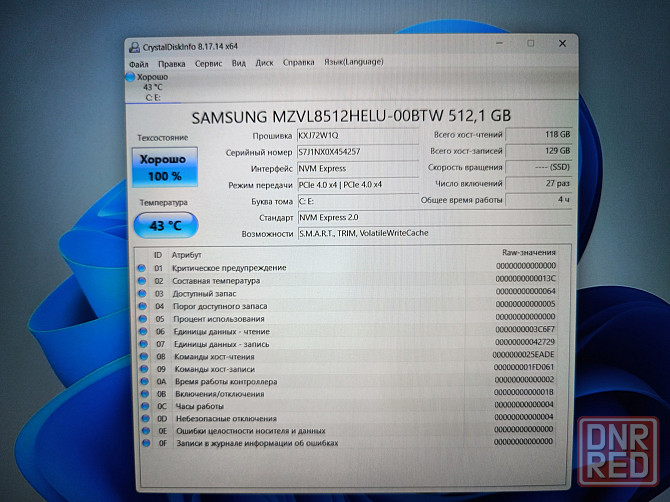The width and height of the screenshot is (670, 502).
Task: Click status dot for attribute 09 Команды хост-записи
Action: pos(144,369)
